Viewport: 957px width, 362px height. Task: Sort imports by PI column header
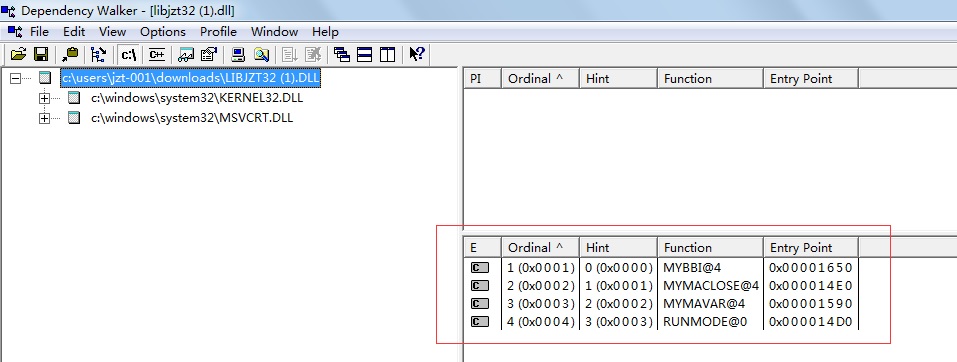pos(483,79)
